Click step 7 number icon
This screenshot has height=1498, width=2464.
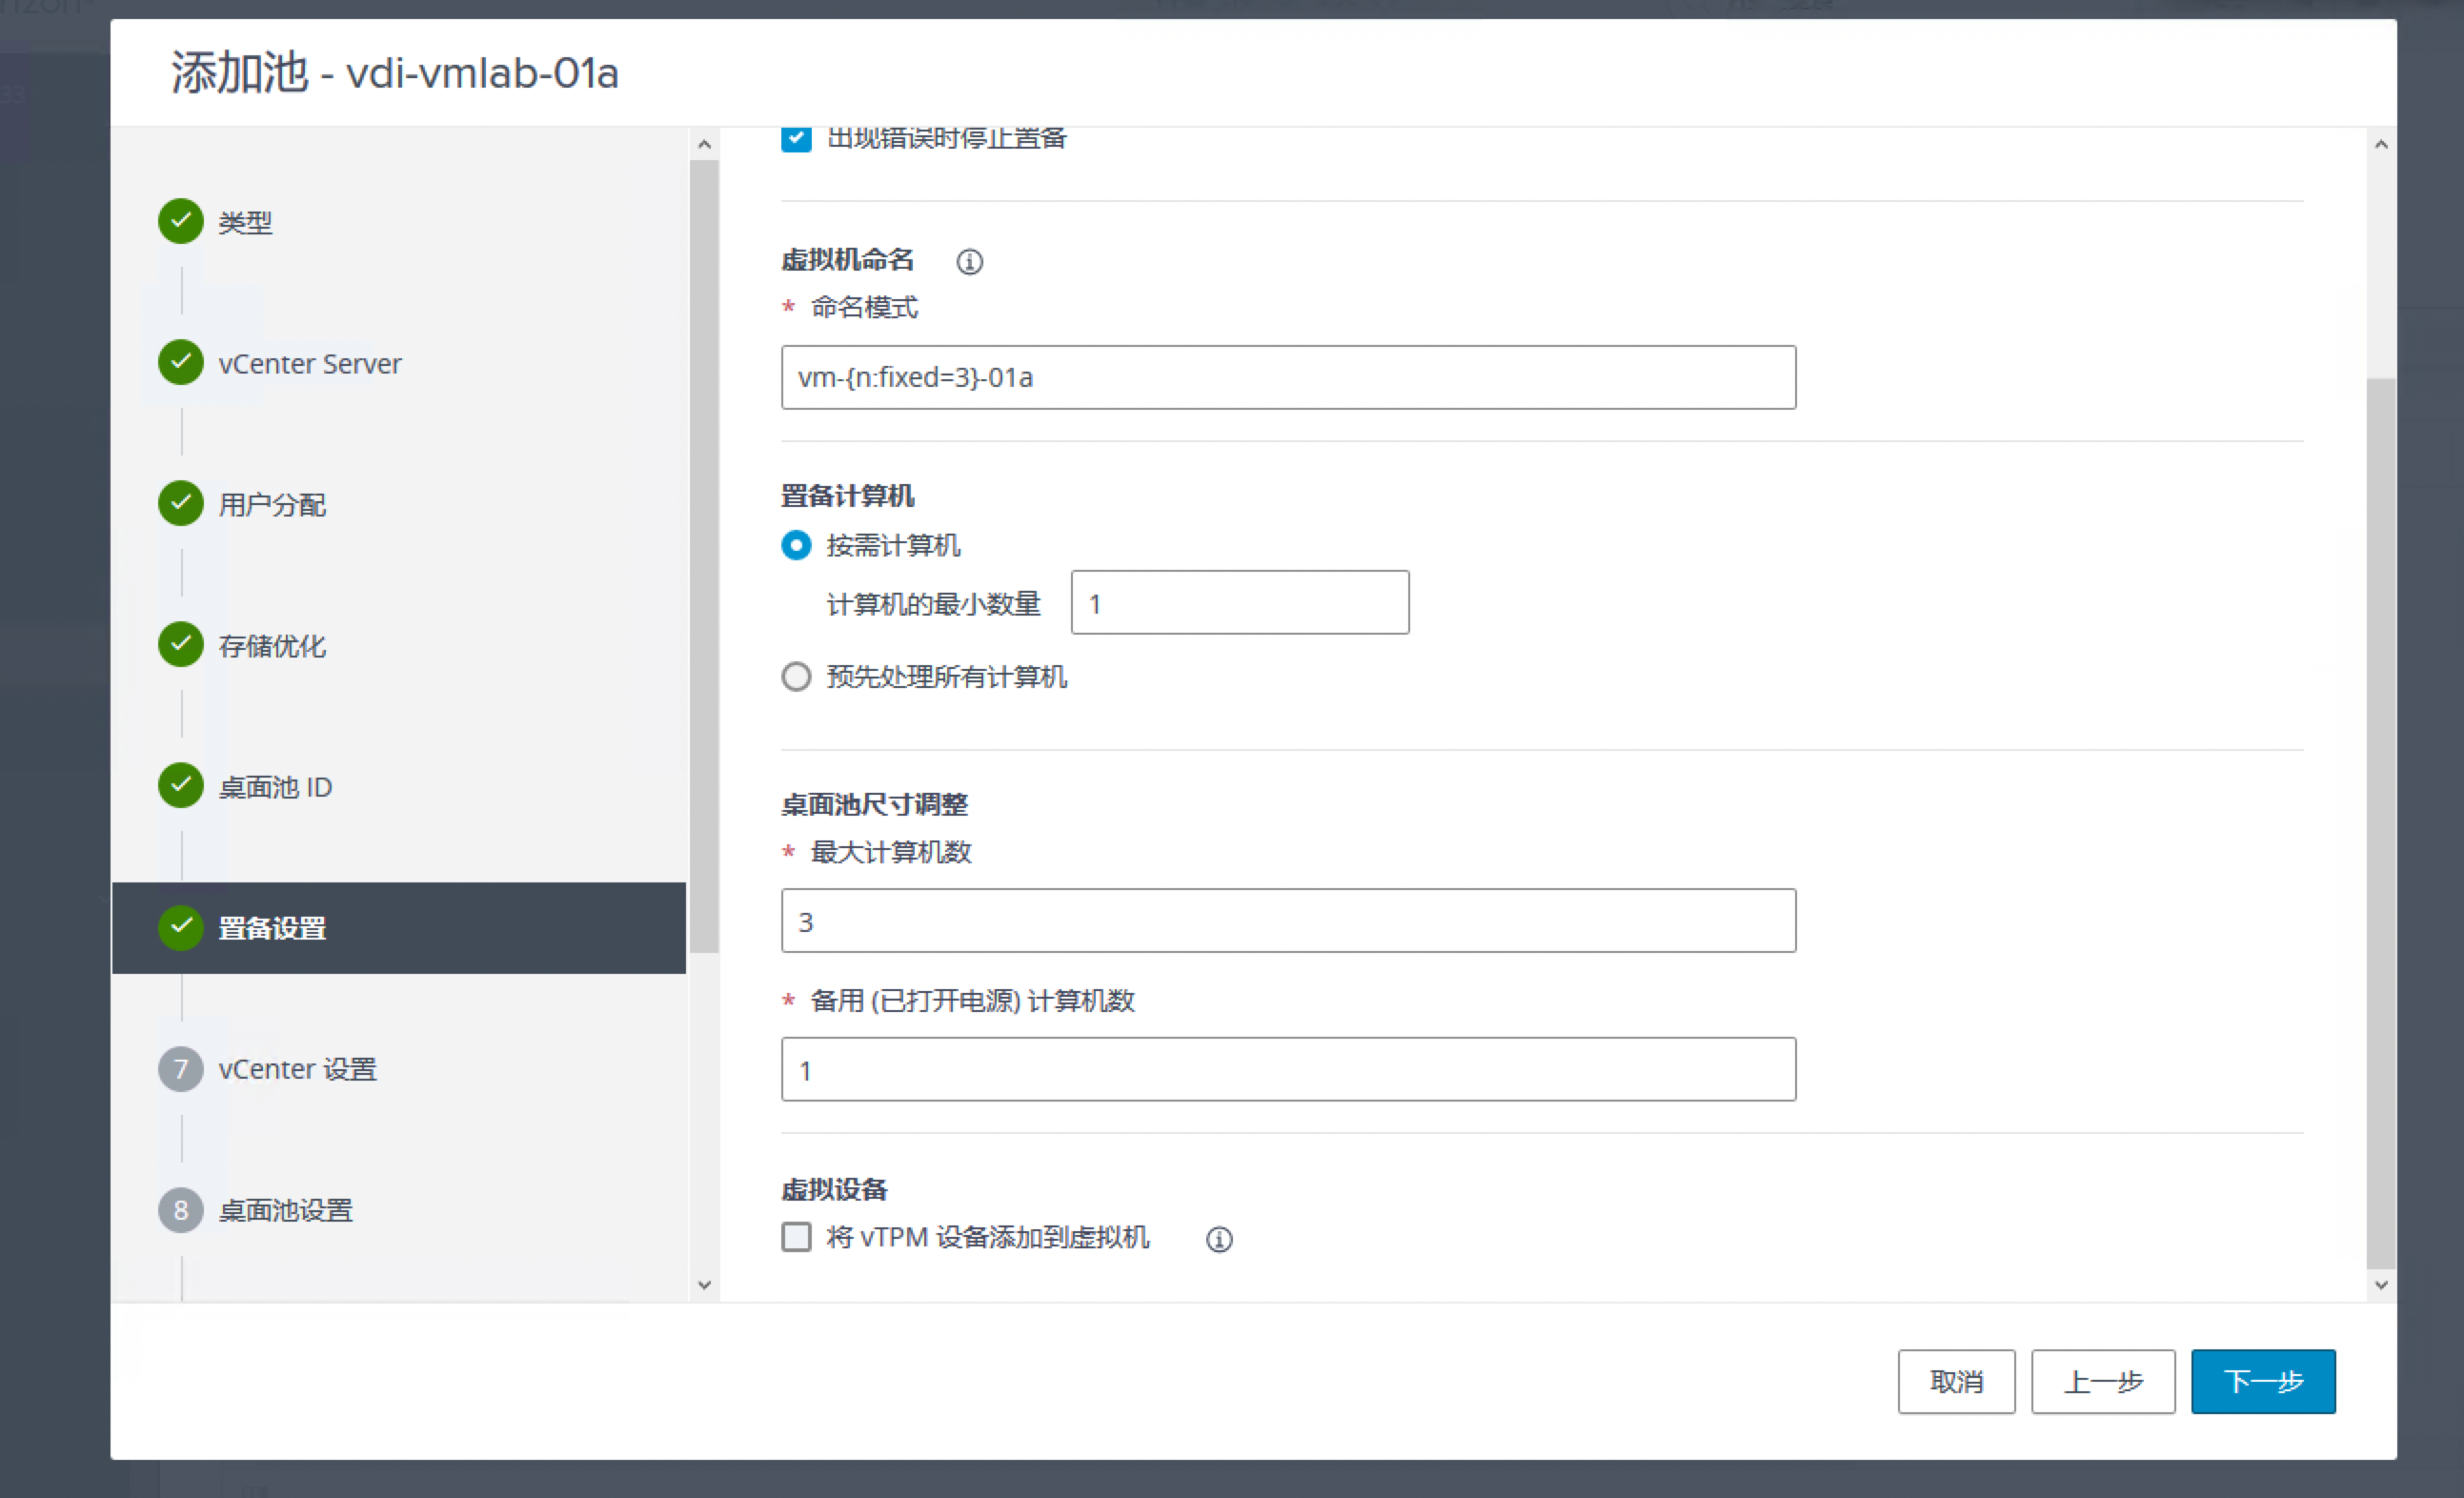coord(181,1069)
